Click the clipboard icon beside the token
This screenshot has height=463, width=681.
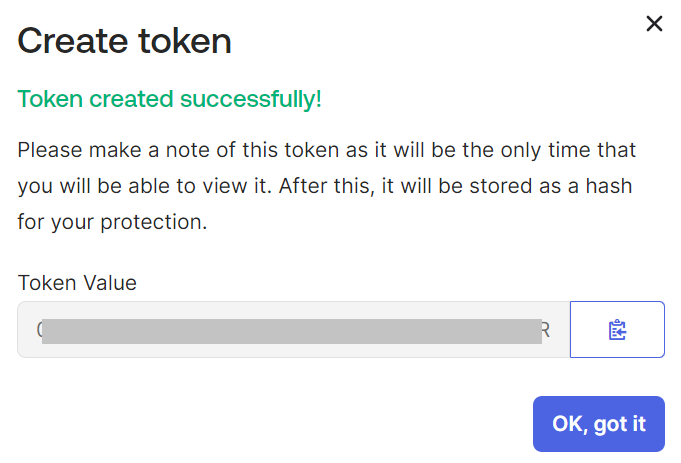coord(617,330)
